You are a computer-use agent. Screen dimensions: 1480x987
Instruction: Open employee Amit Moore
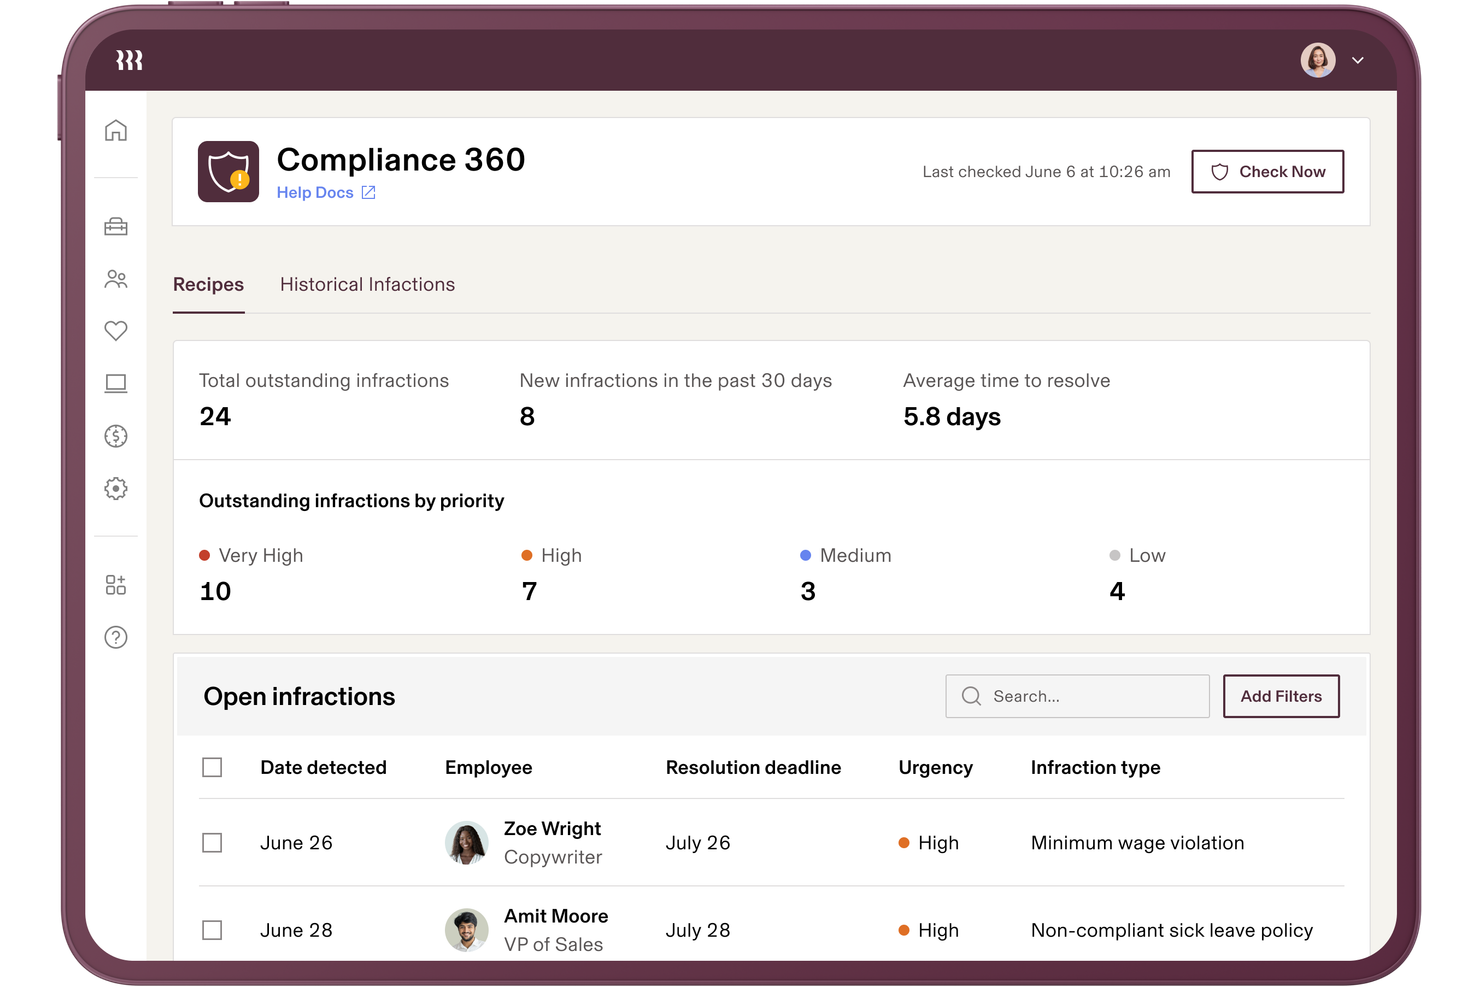click(x=556, y=916)
